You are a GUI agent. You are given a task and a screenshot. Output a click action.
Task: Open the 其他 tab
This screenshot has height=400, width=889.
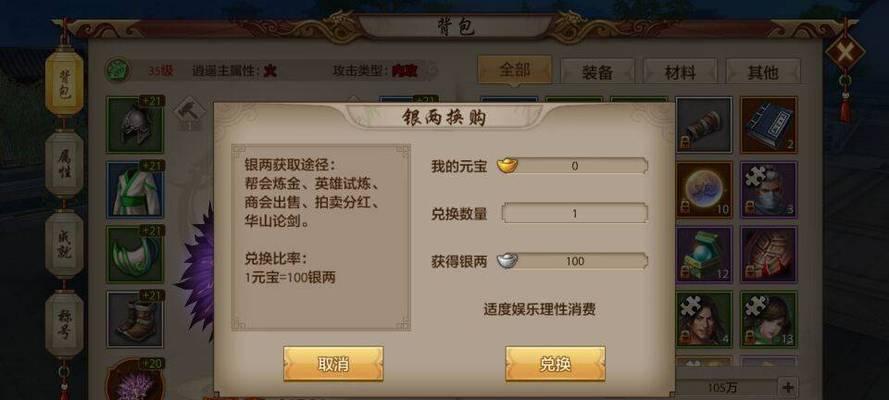[x=763, y=72]
